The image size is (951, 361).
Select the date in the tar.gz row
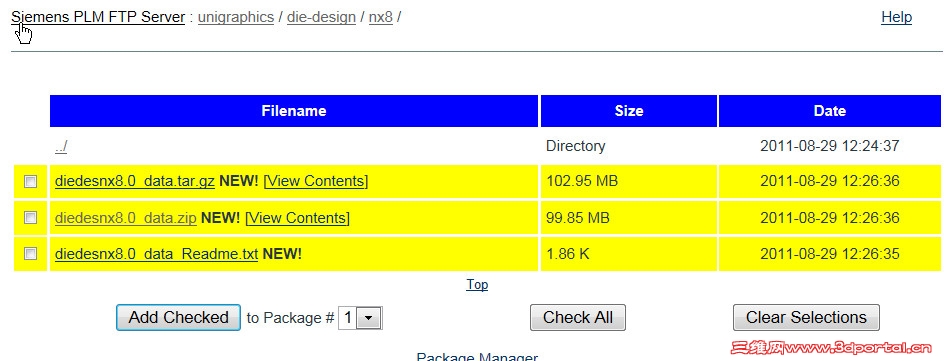pyautogui.click(x=829, y=181)
